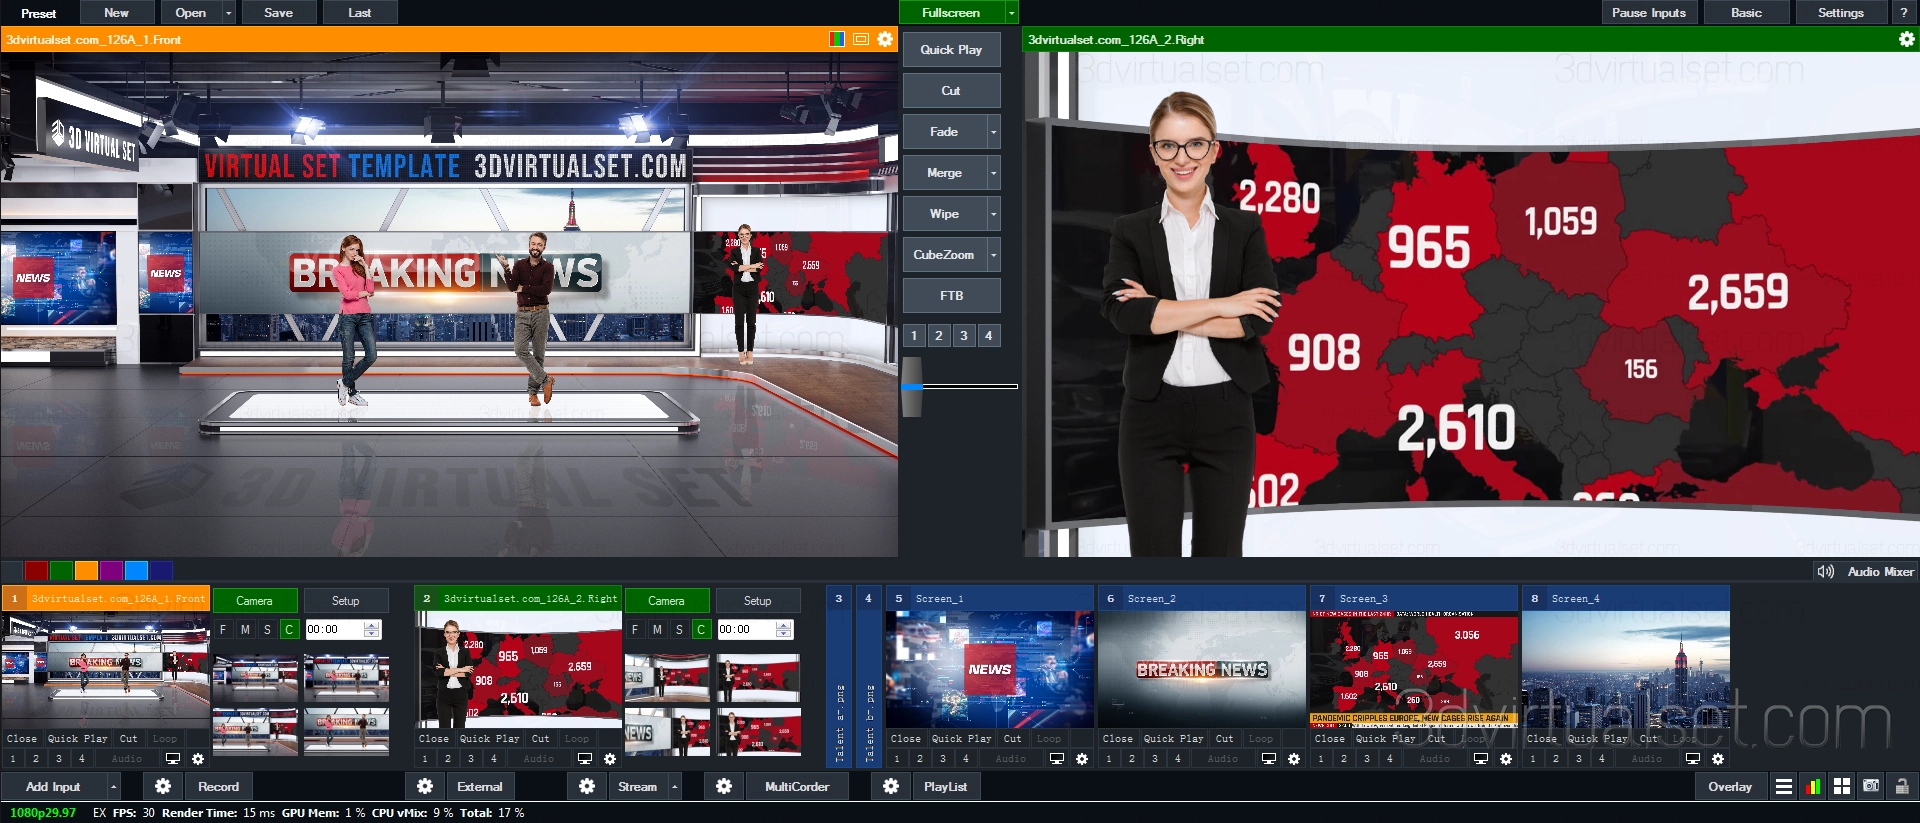The image size is (1920, 823).
Task: Open the Record settings gear
Action: (x=163, y=787)
